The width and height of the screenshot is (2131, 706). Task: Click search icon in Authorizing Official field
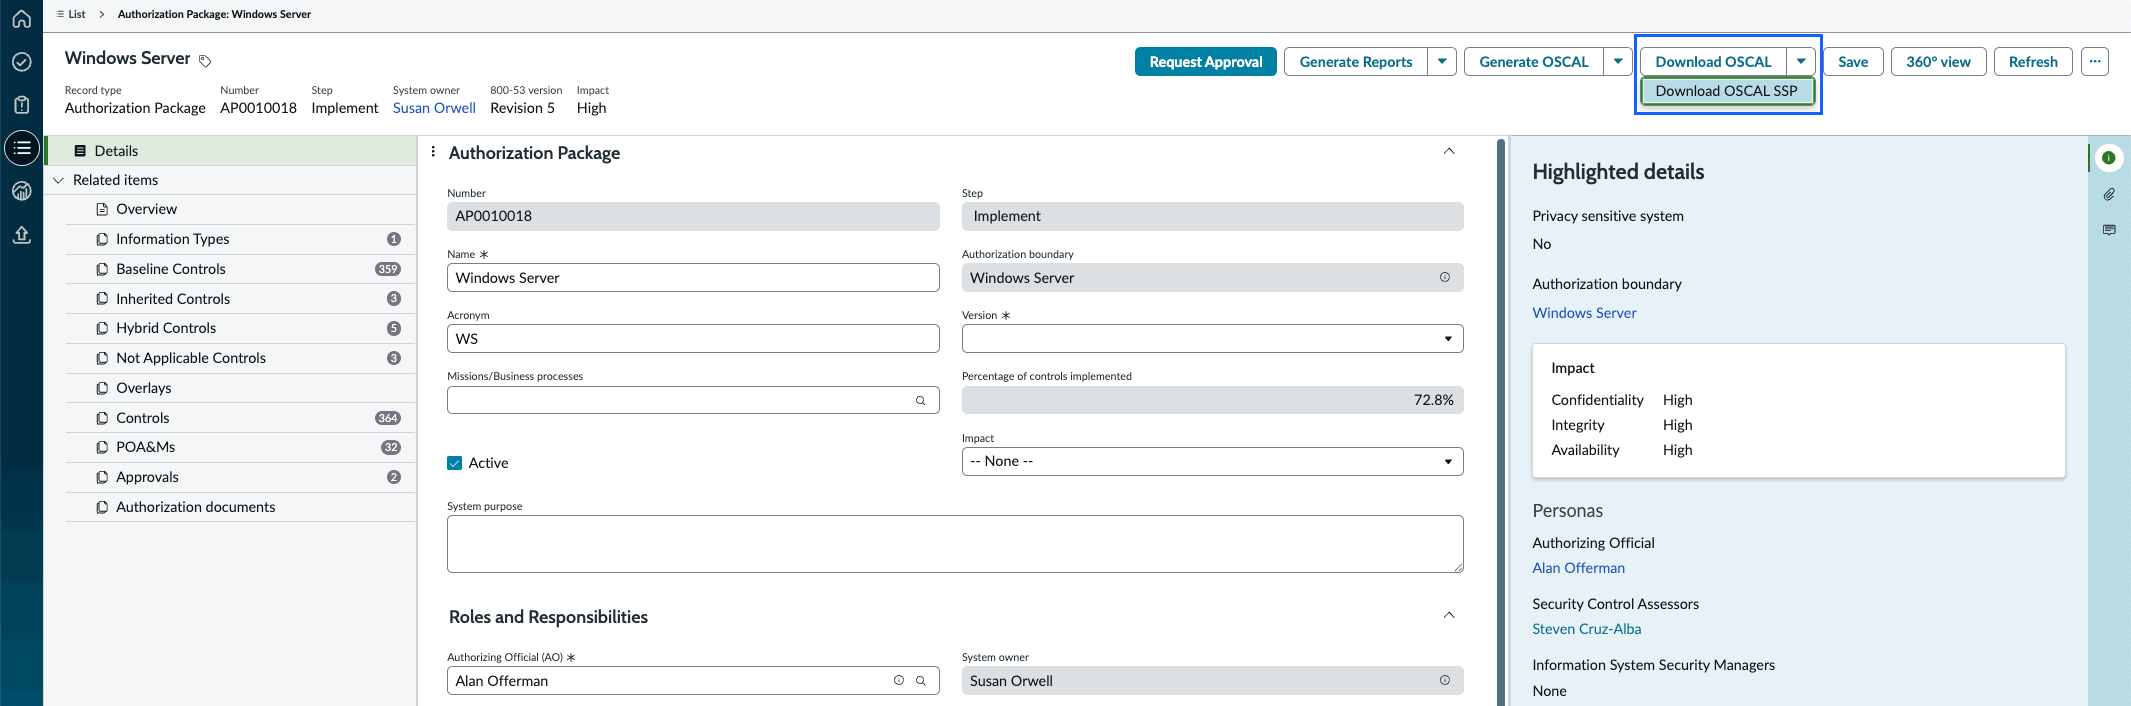coord(920,680)
